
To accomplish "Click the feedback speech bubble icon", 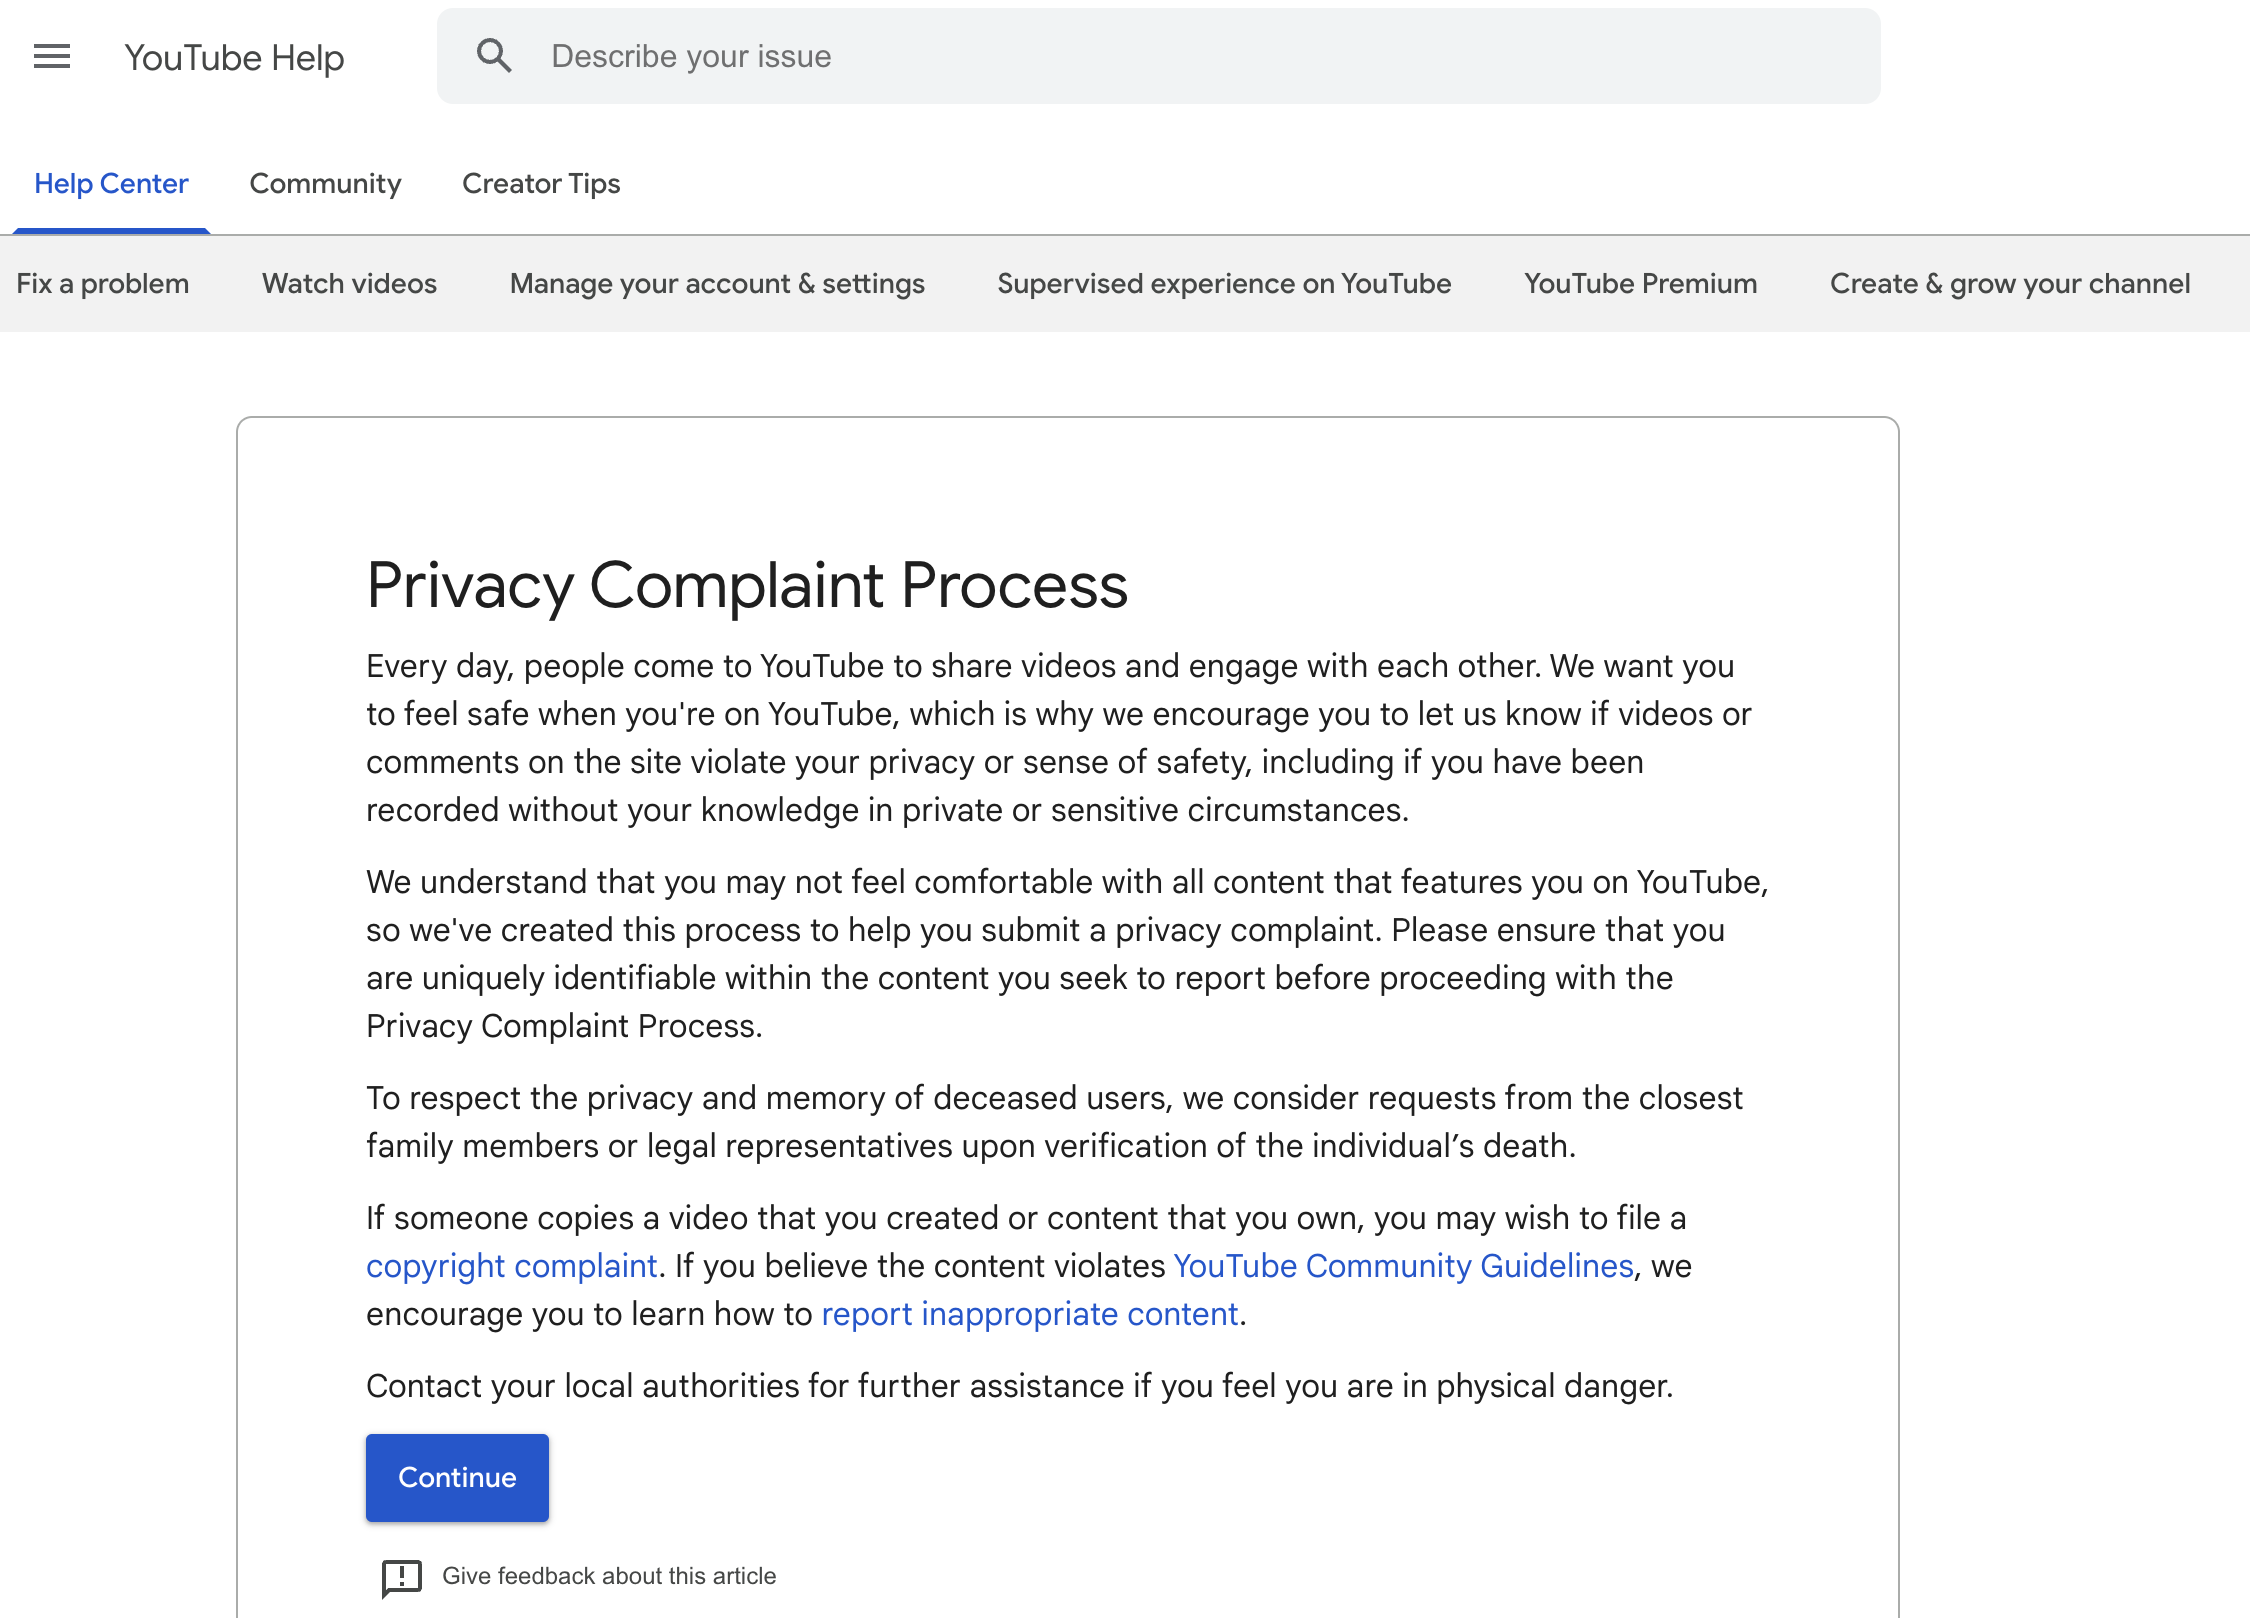I will tap(402, 1577).
